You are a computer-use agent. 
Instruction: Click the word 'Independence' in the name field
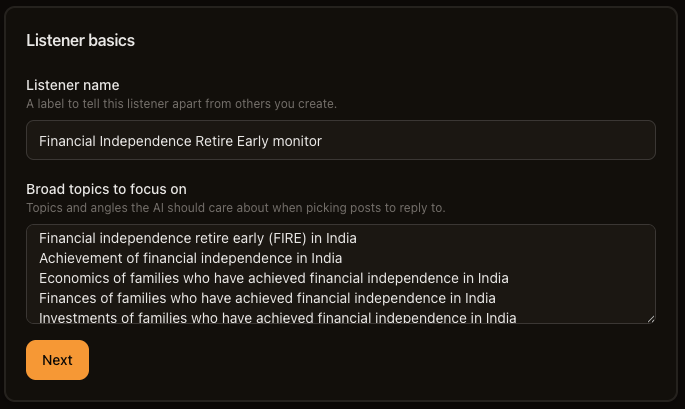[145, 142]
